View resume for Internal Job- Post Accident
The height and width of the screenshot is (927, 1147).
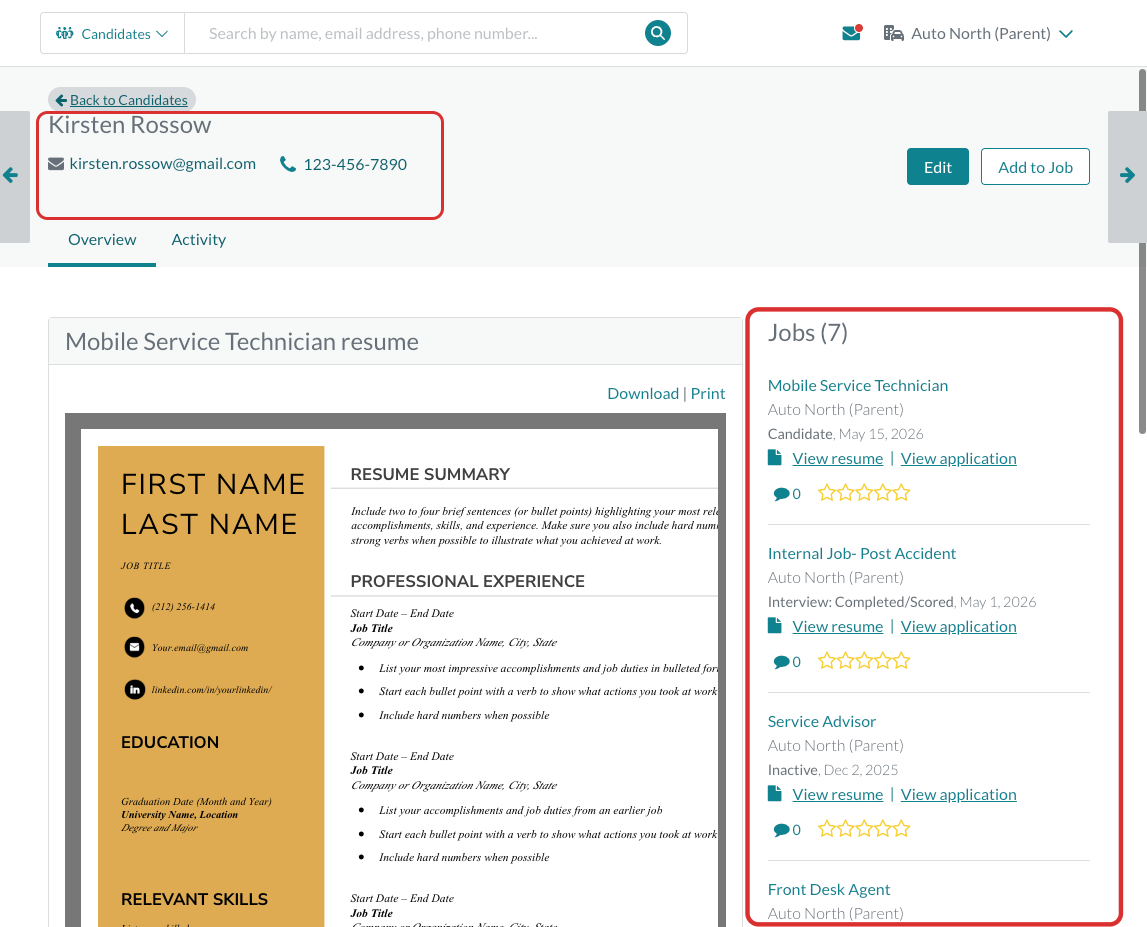838,627
